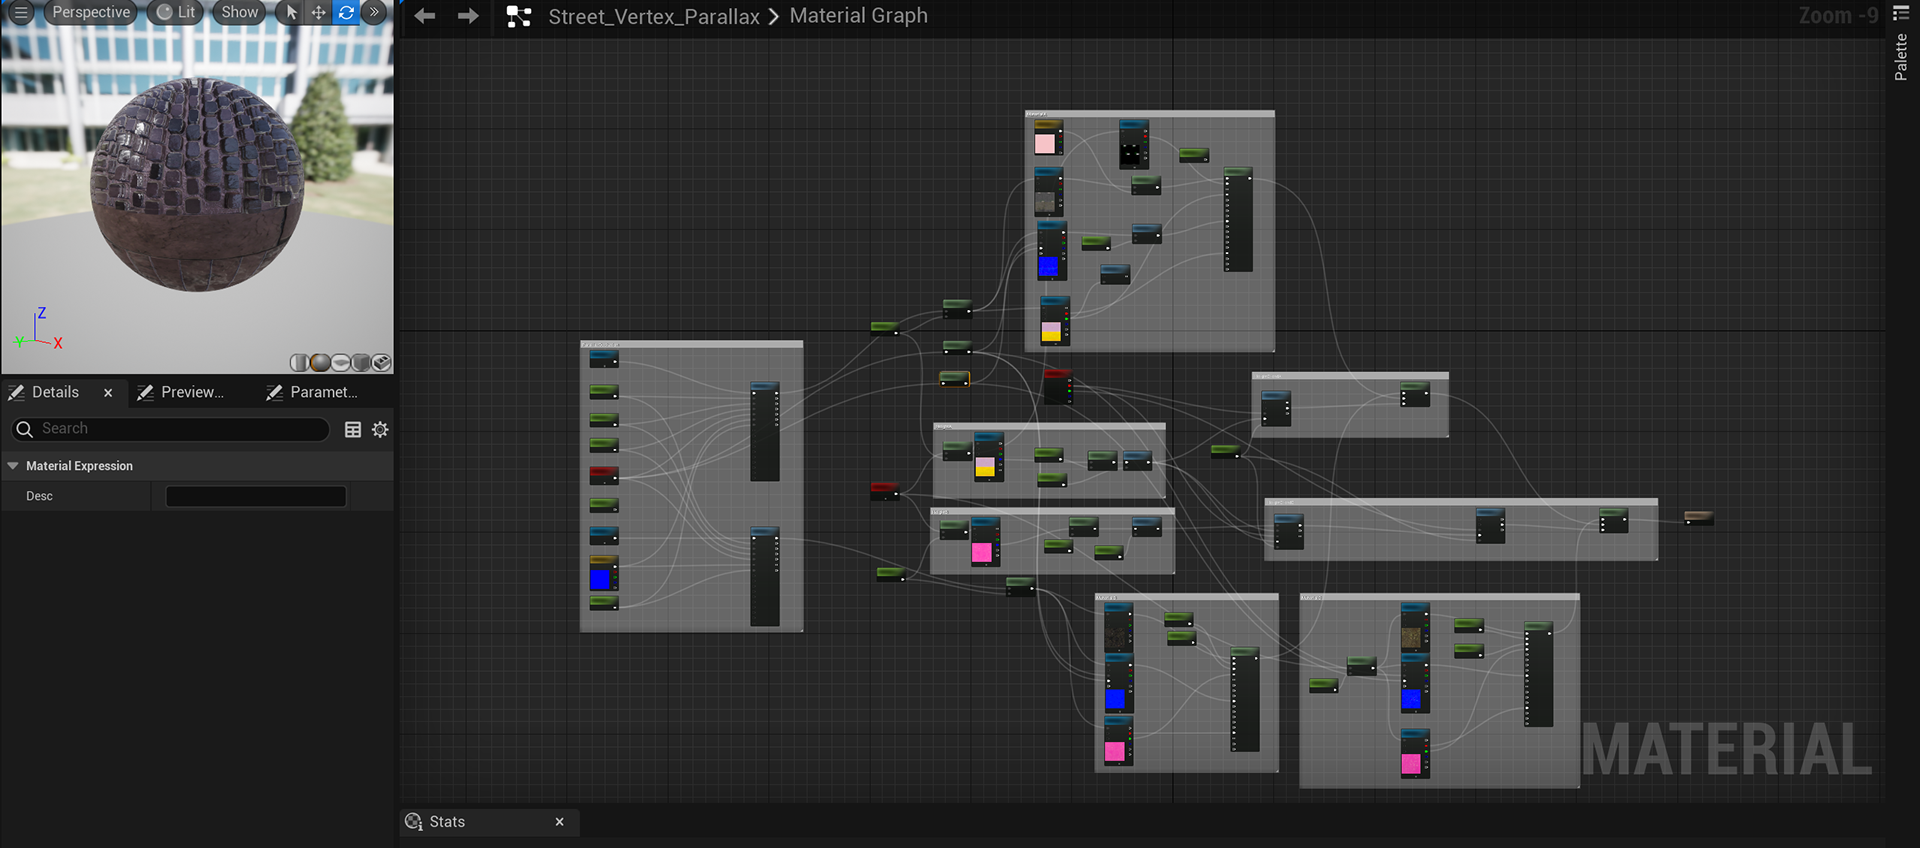This screenshot has width=1920, height=848.
Task: Open the viewport options hamburger menu
Action: (21, 12)
